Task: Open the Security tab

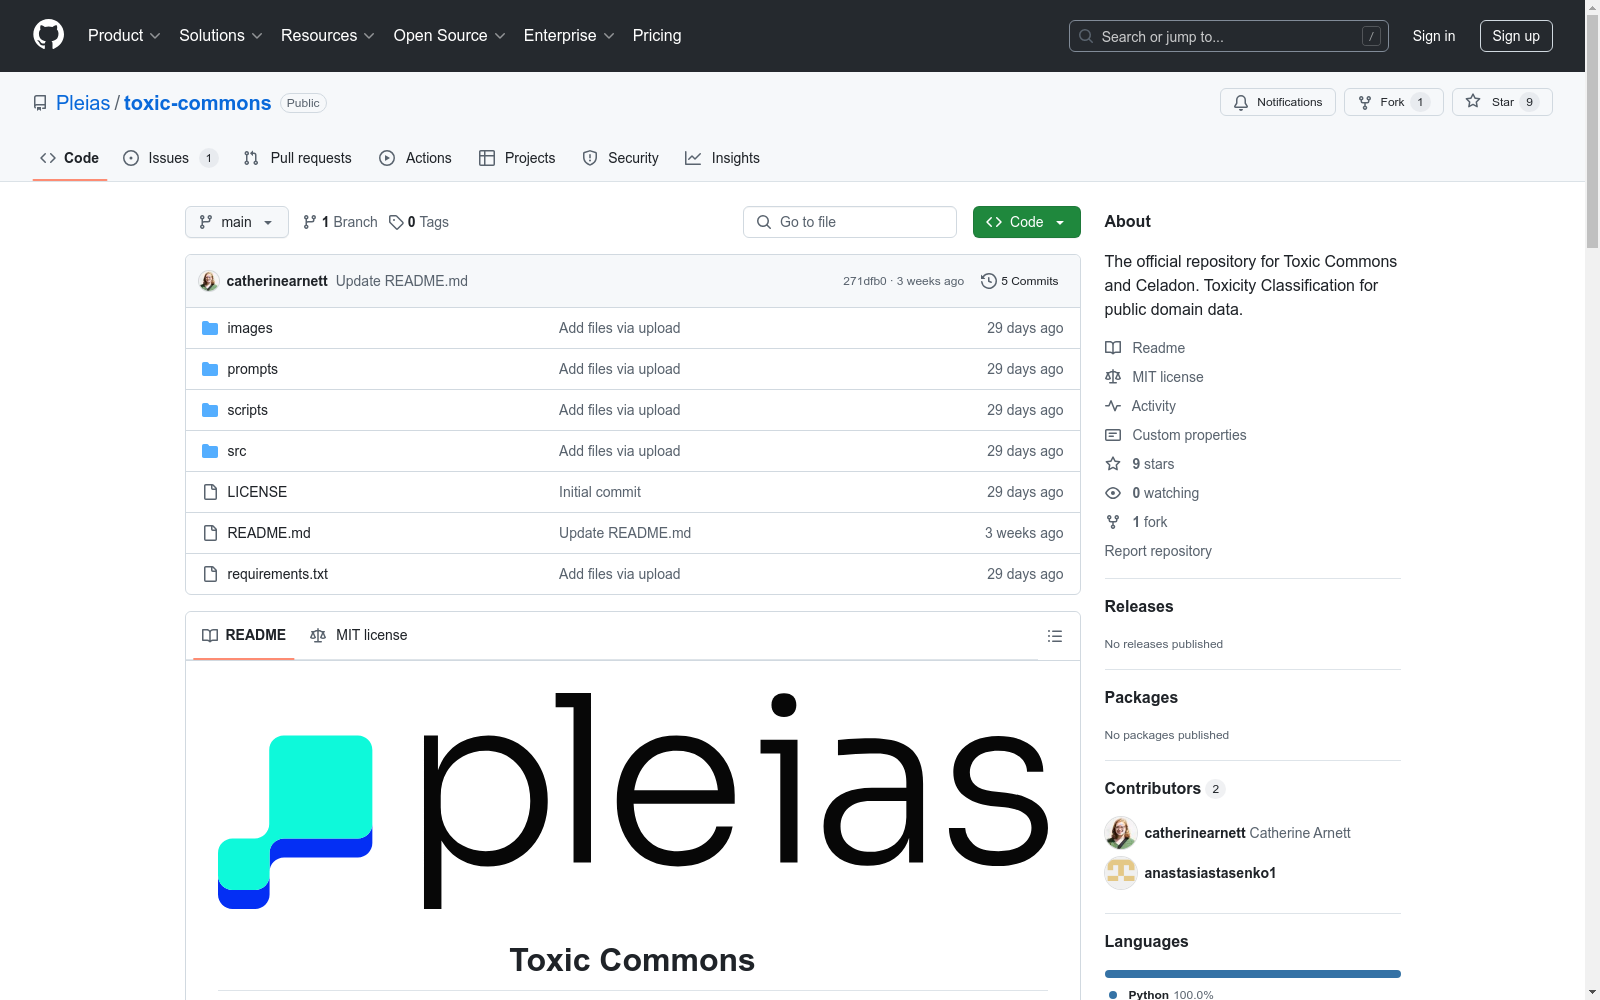Action: [621, 158]
